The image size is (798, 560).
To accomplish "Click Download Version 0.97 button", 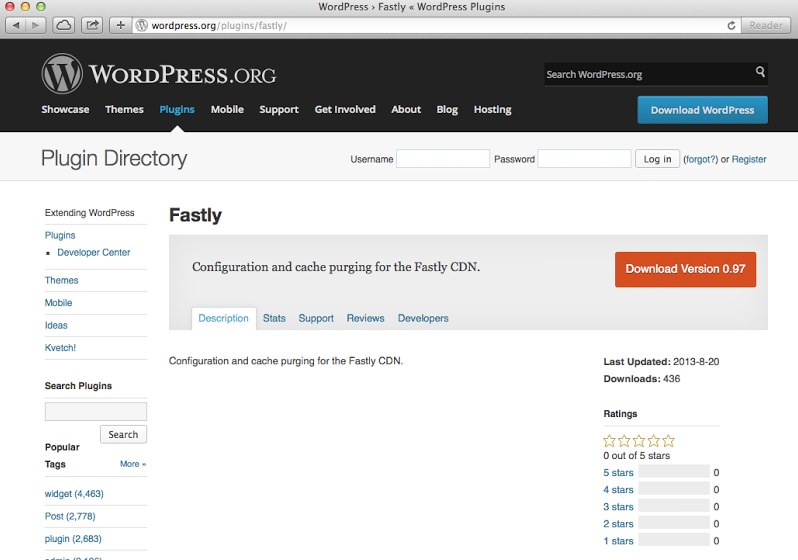I will (685, 269).
